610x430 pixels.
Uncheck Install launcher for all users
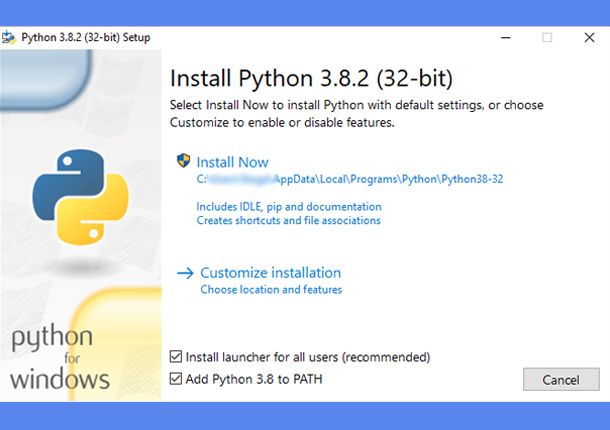pos(176,356)
